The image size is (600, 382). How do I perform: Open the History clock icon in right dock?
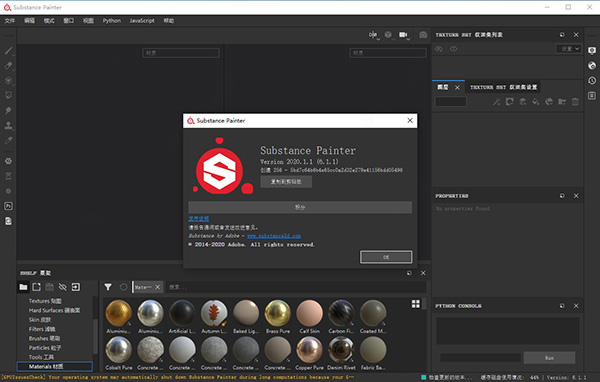click(592, 80)
